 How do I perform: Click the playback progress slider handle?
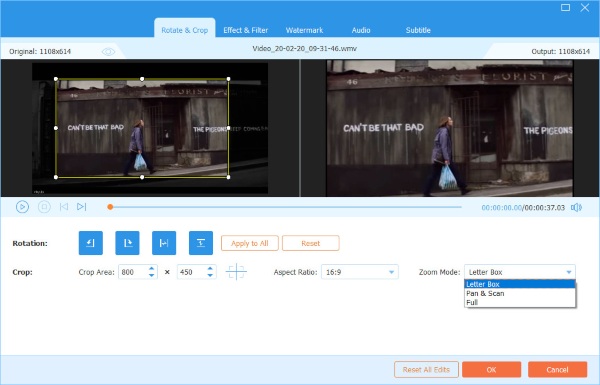tap(110, 207)
